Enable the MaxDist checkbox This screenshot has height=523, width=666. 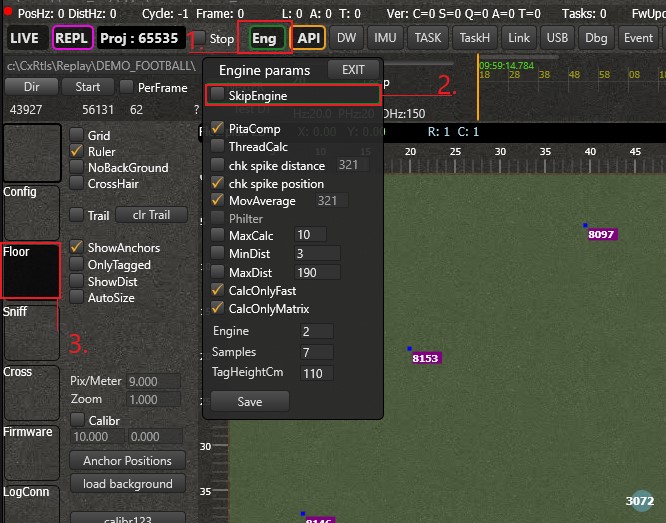pos(217,271)
